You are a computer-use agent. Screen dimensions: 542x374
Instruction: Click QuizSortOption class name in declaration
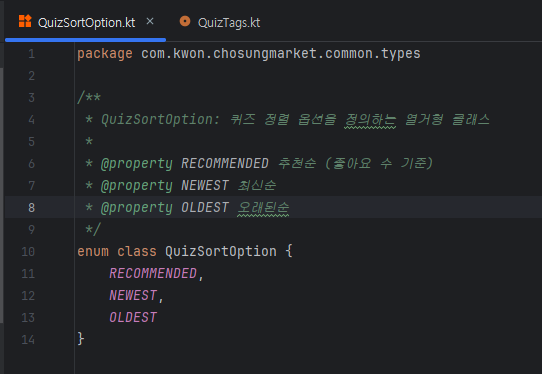coord(221,252)
